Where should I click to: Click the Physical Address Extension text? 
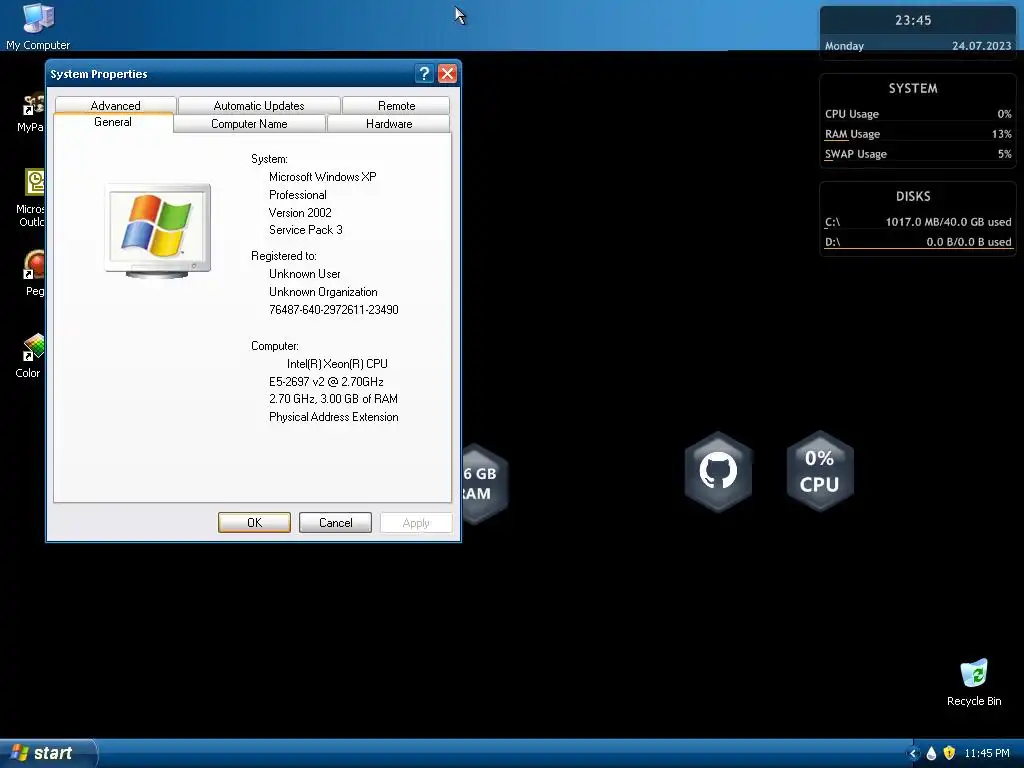pos(334,417)
